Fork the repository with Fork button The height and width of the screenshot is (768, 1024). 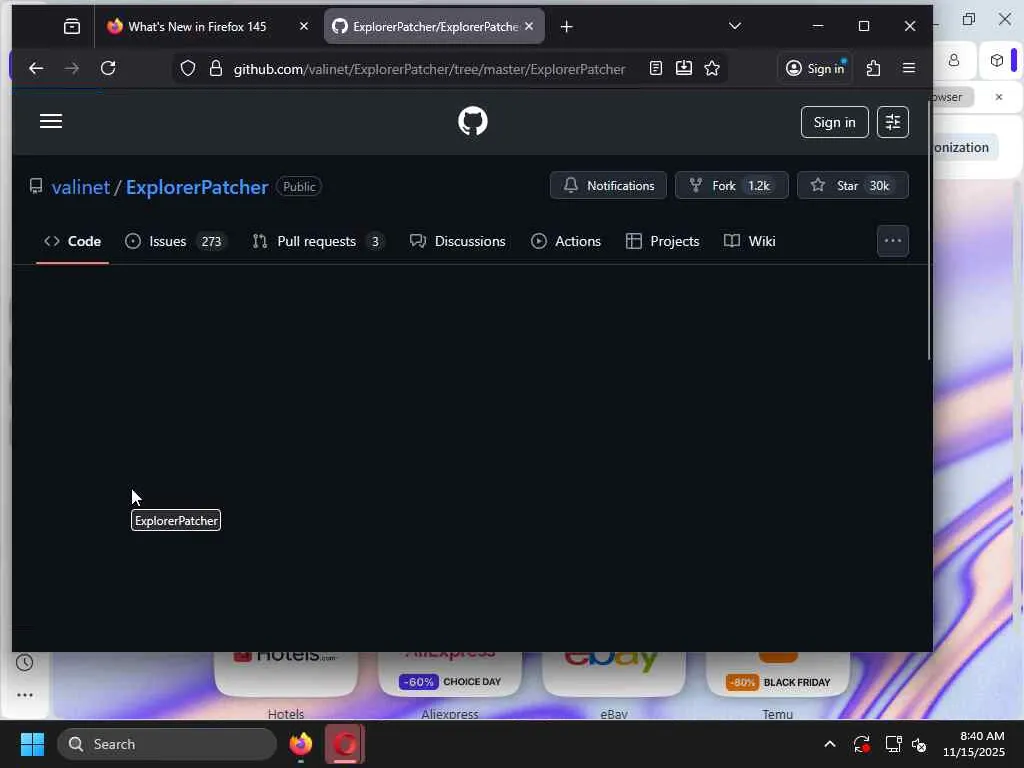tap(731, 185)
